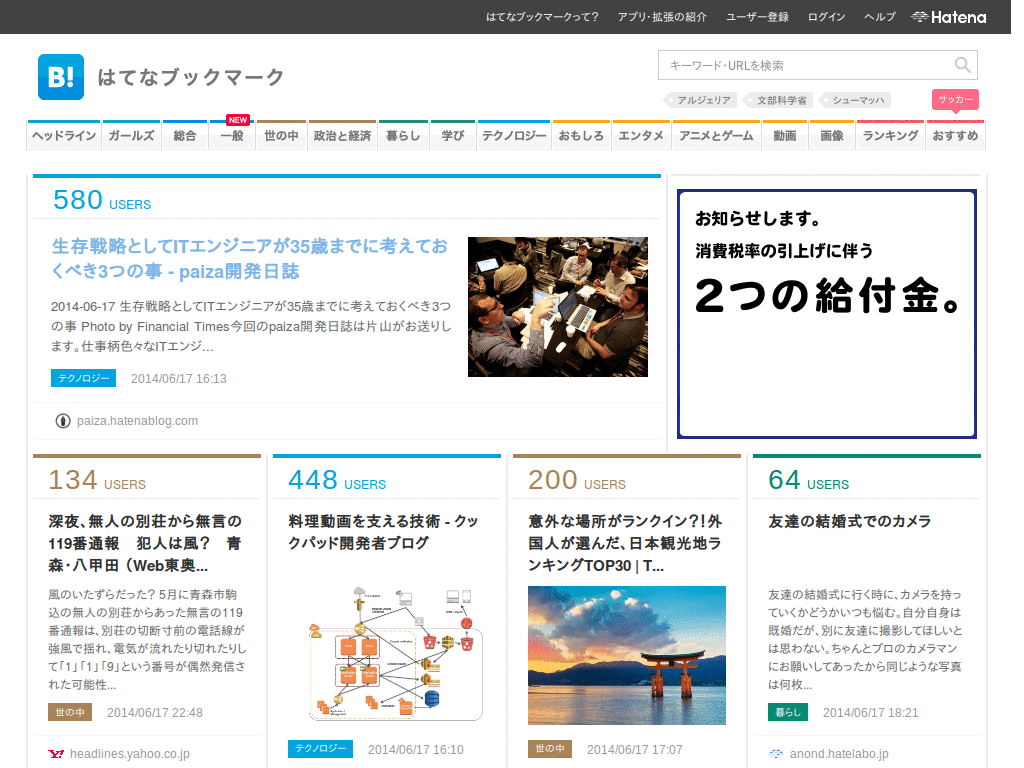Switch to the おもしろ tab
The height and width of the screenshot is (768, 1024).
pyautogui.click(x=581, y=136)
